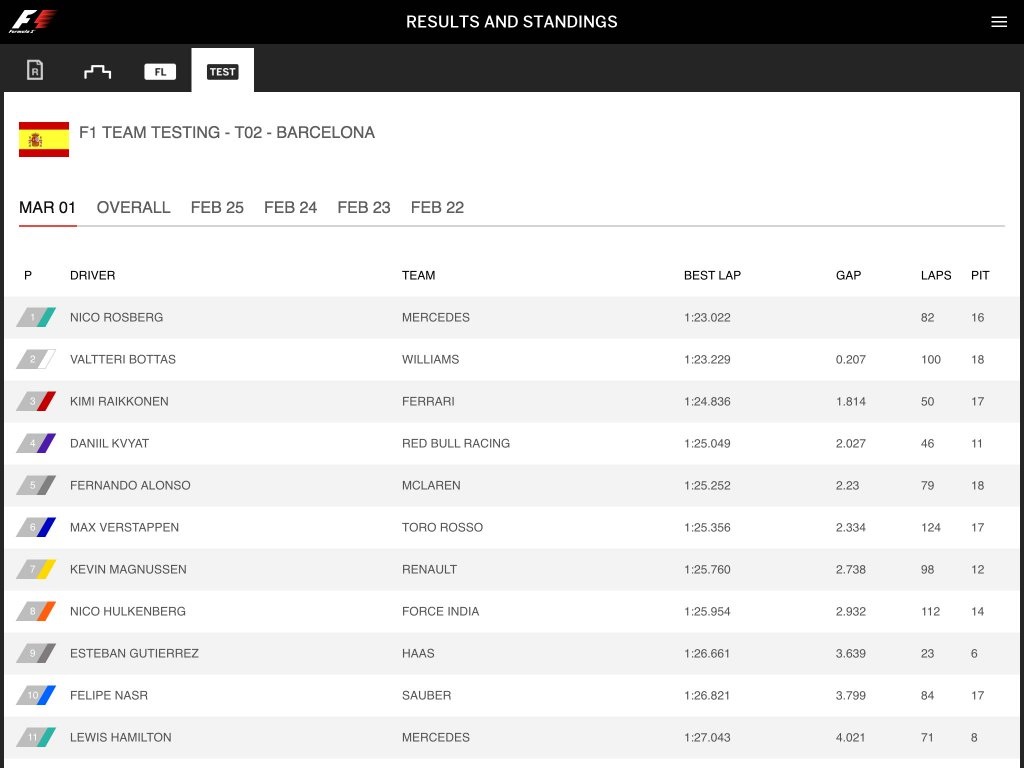Open the FEB 25 results tab

tap(217, 208)
